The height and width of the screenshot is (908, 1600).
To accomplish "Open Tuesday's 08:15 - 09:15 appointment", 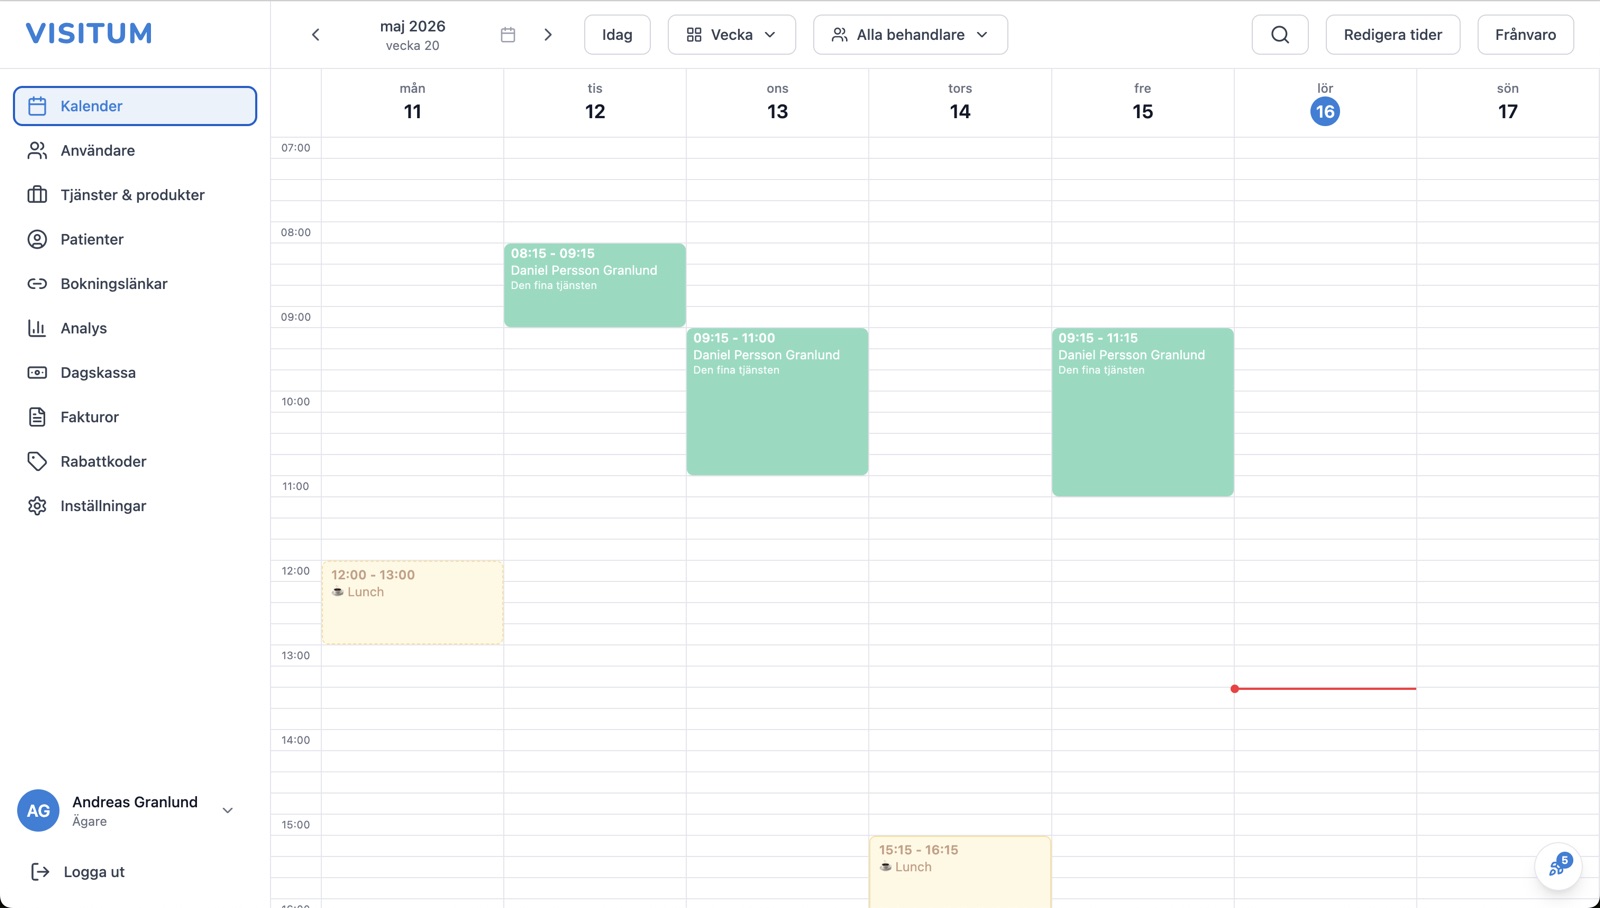I will click(595, 285).
